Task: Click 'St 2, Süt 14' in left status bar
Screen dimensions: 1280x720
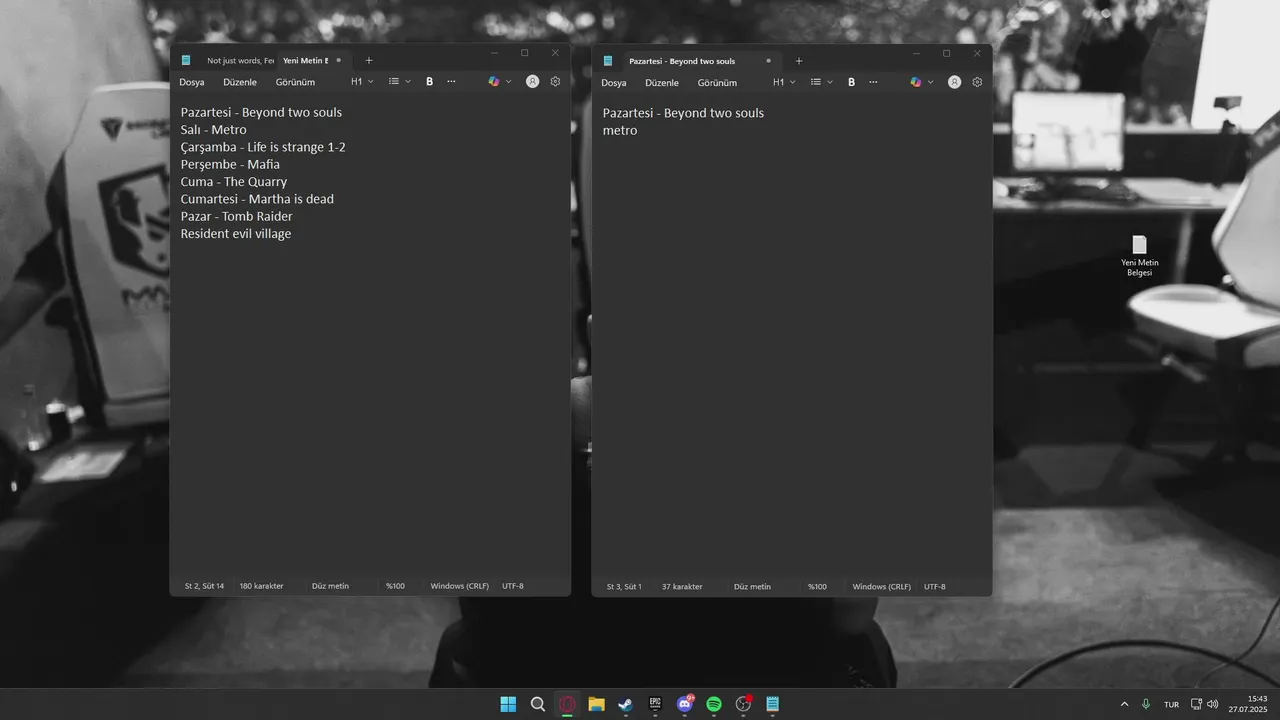Action: tap(204, 586)
